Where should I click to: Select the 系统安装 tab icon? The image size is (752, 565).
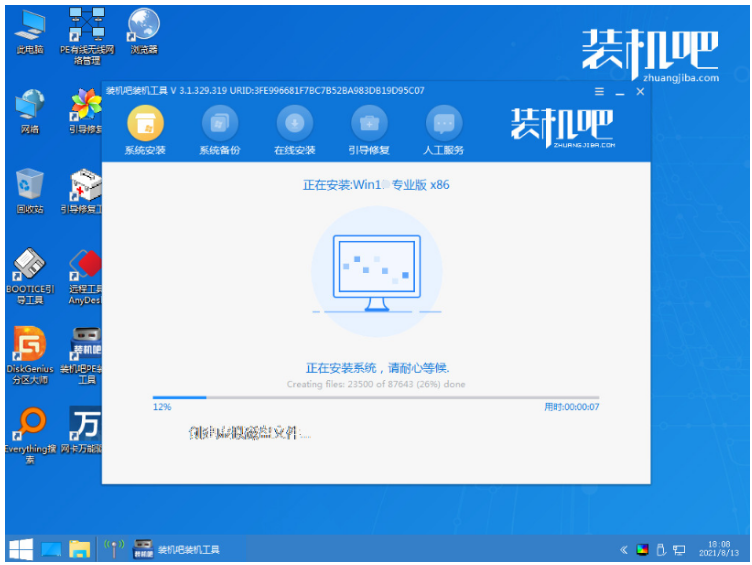(x=145, y=124)
